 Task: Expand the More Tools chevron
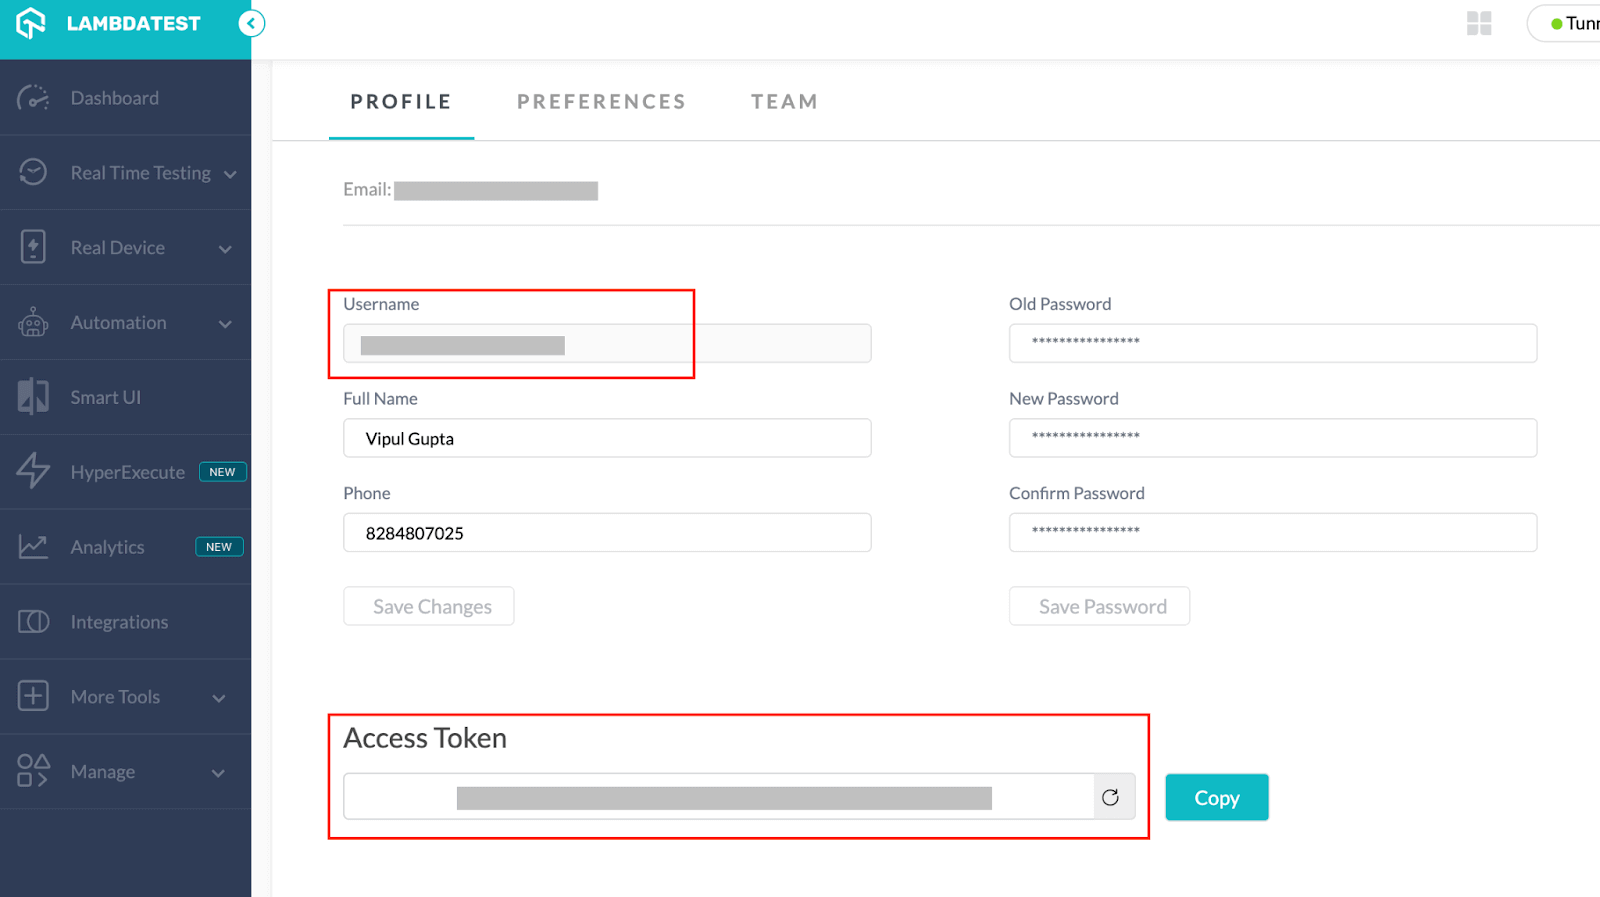pyautogui.click(x=219, y=698)
